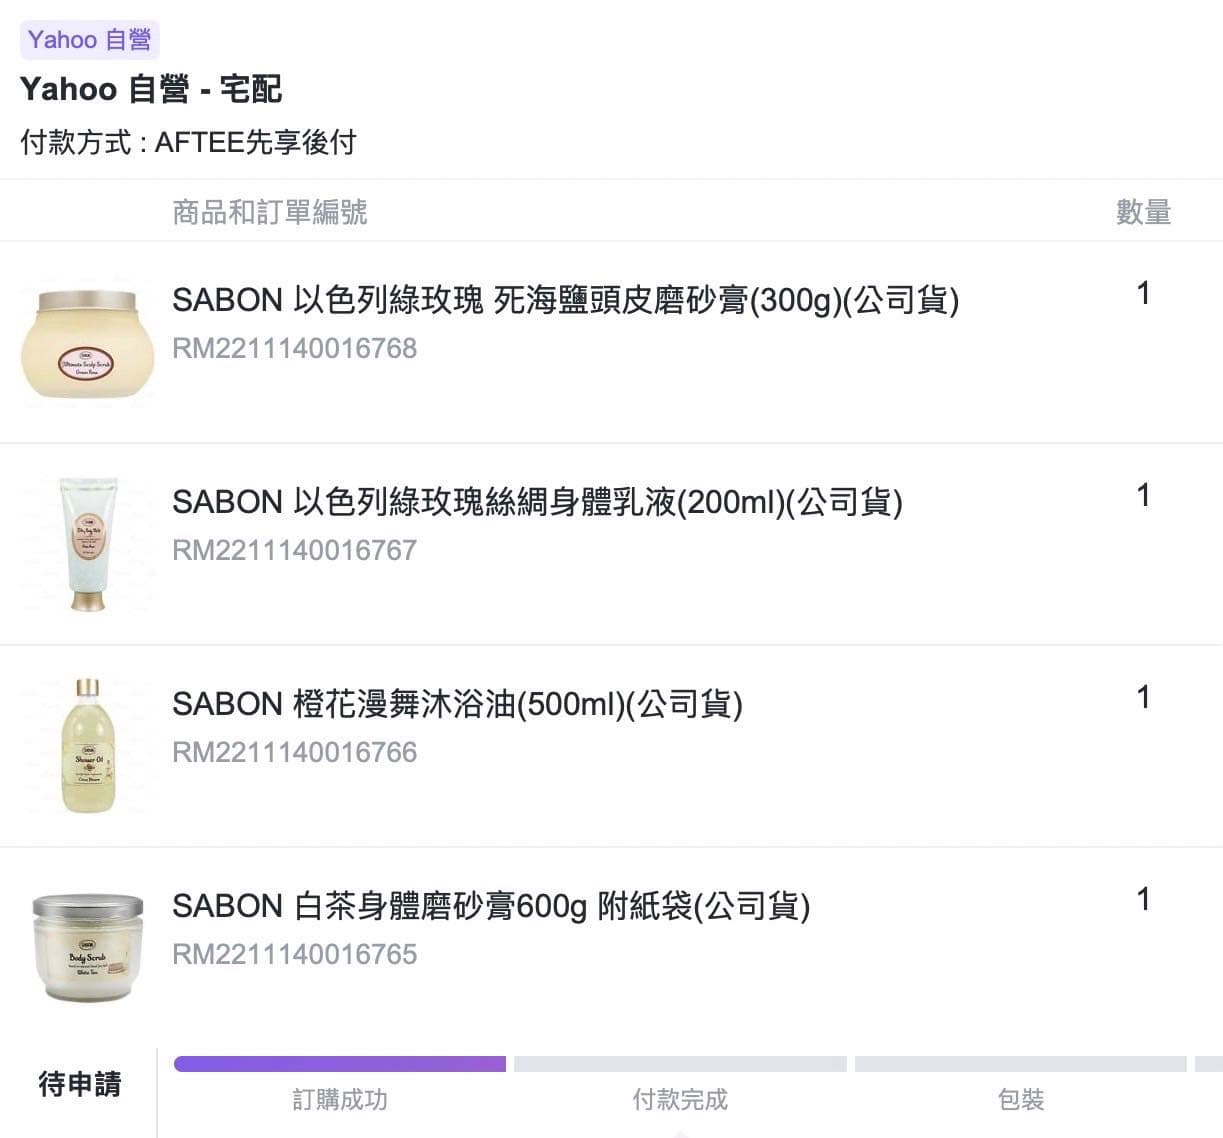
Task: Click the green rose body lotion tube thumbnail
Action: (87, 543)
